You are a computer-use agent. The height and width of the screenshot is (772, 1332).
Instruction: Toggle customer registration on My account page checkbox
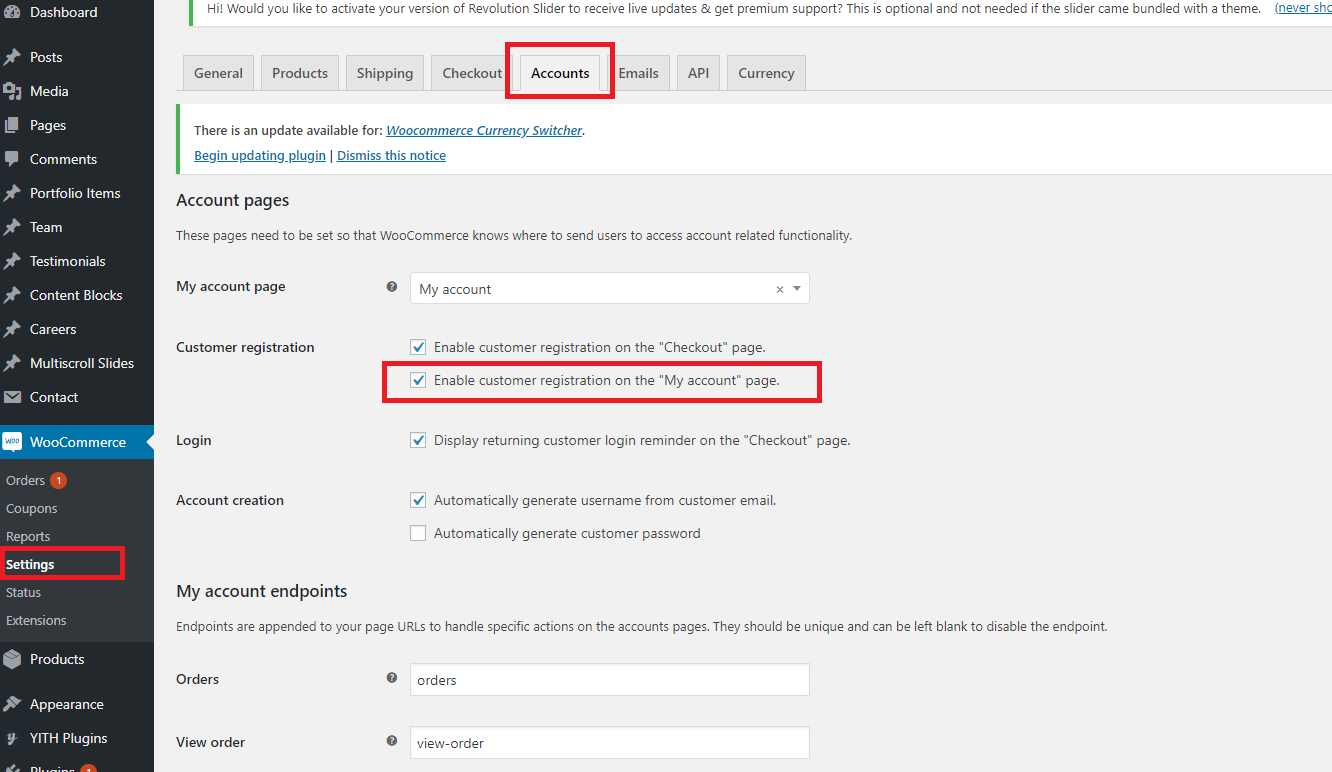[418, 380]
